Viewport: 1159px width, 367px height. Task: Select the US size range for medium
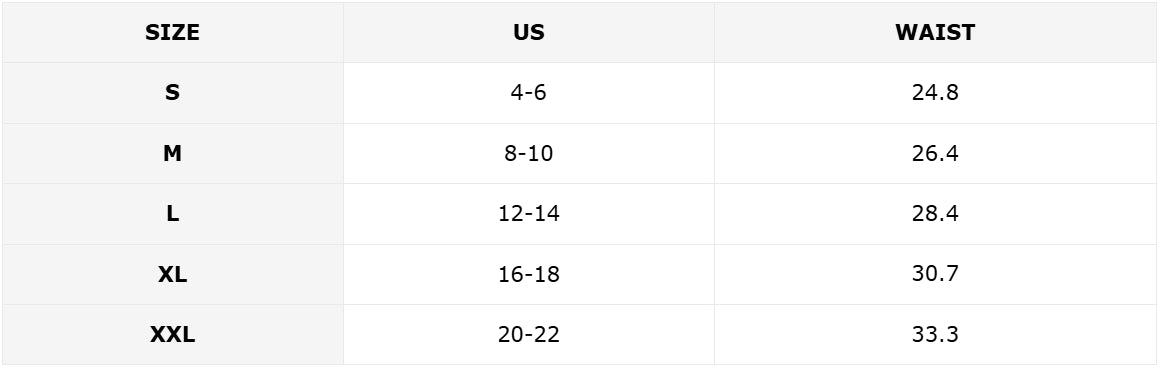[528, 154]
